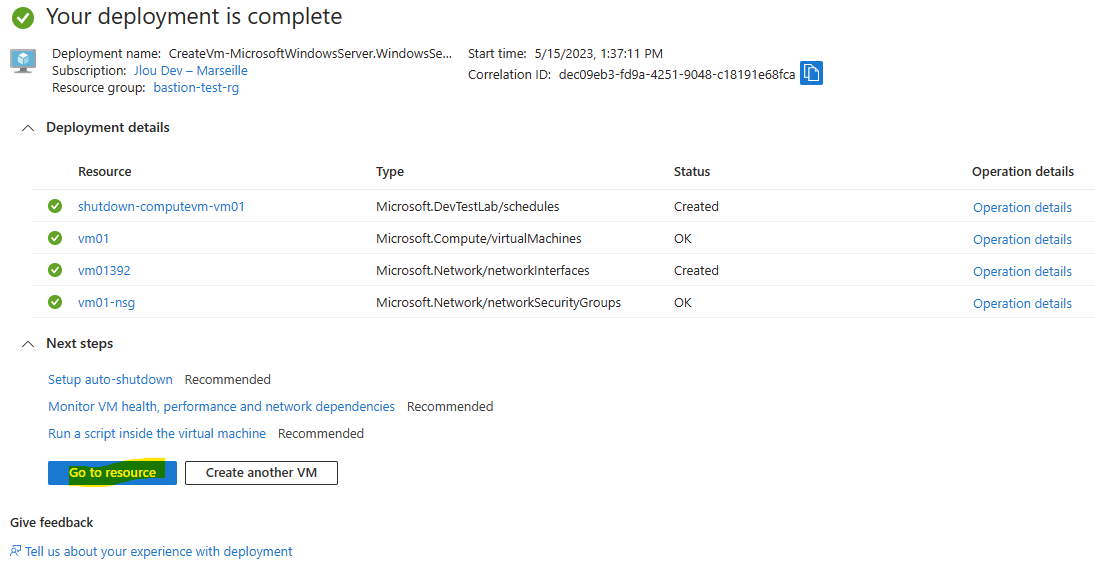
Task: Click green status check next to vm01392
Action: [x=54, y=270]
